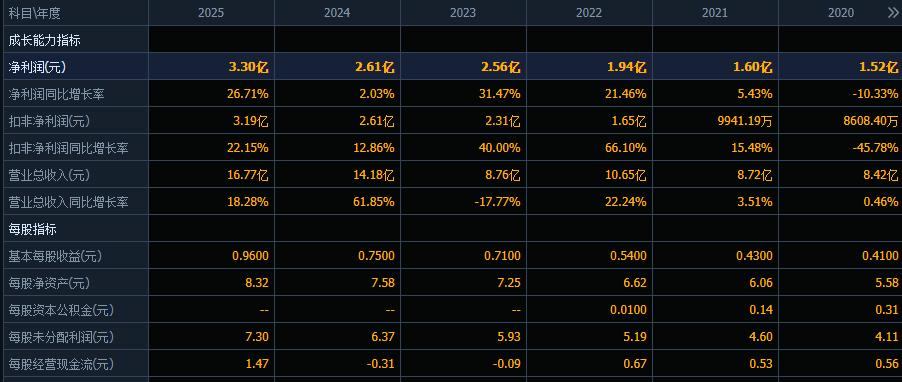Select the 2025 year column header
The image size is (902, 382).
pos(211,13)
